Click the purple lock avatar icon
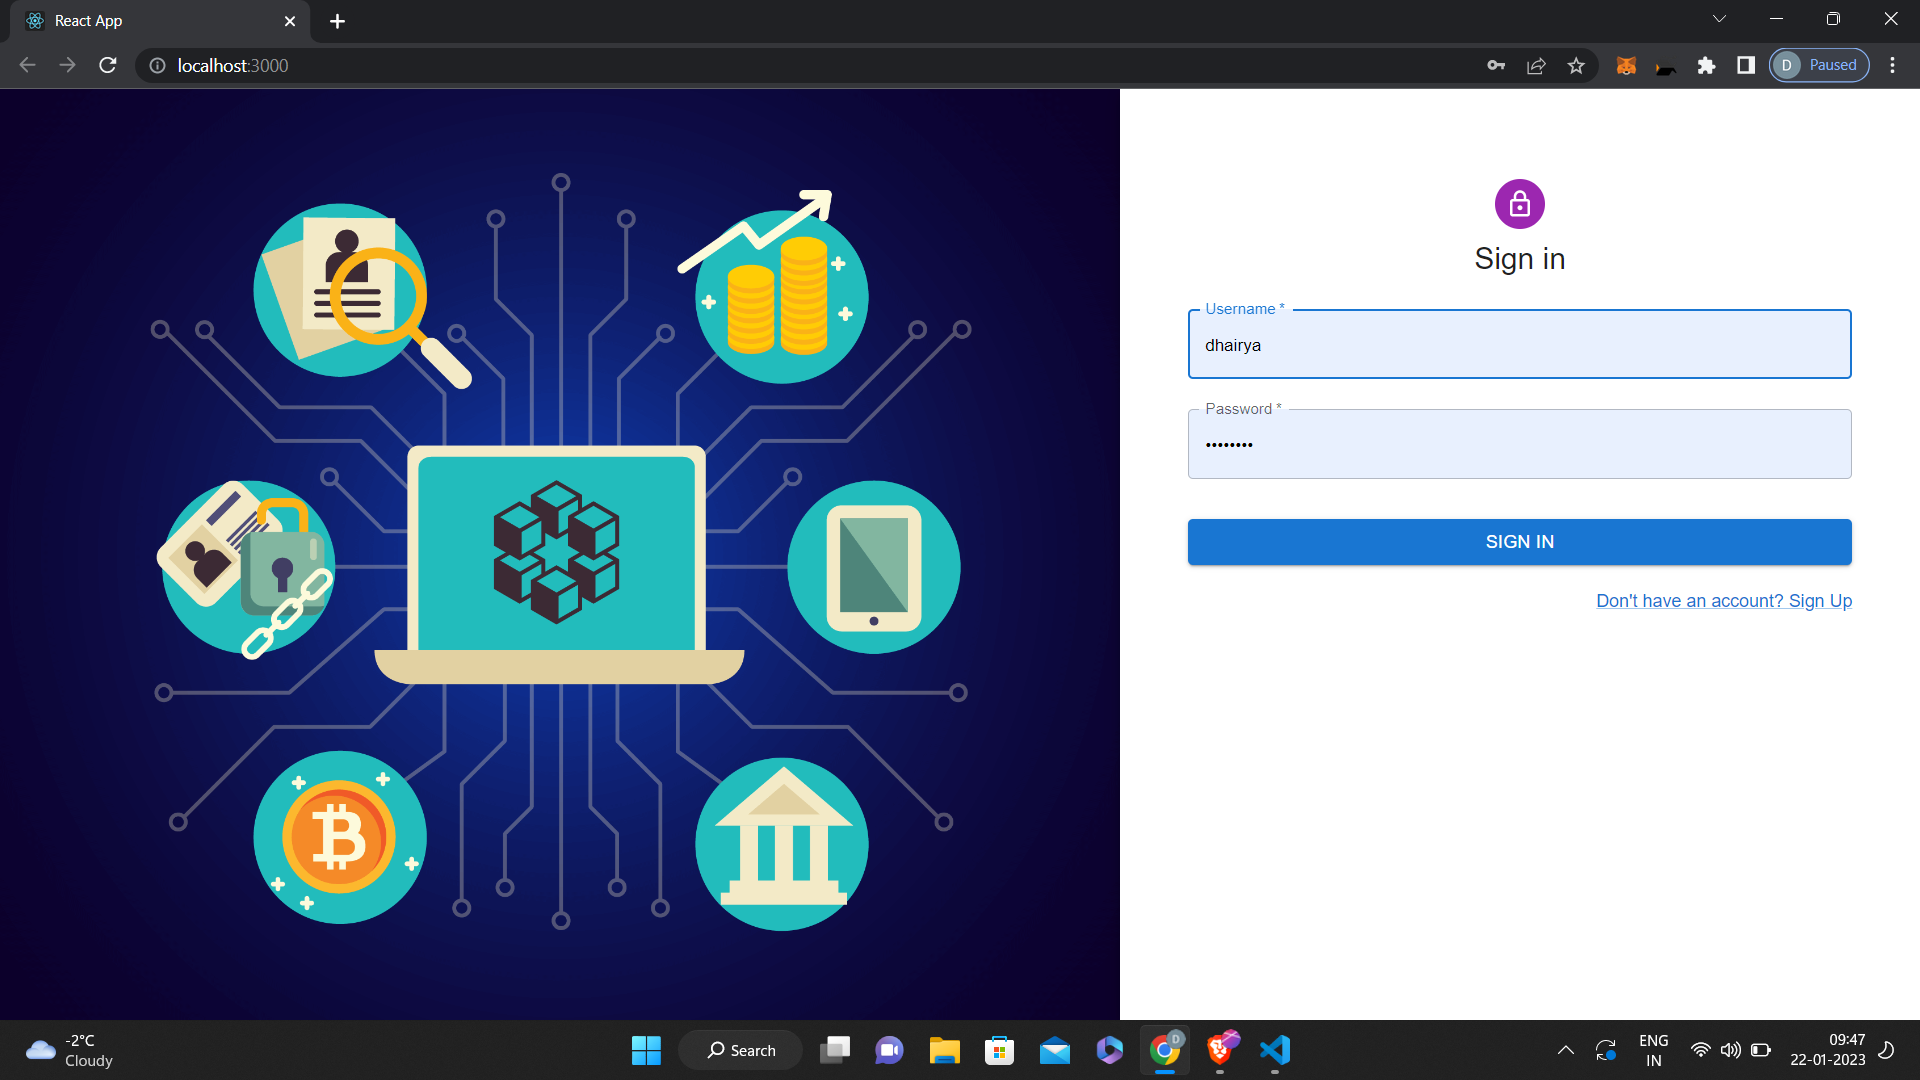Image resolution: width=1920 pixels, height=1080 pixels. coord(1519,204)
